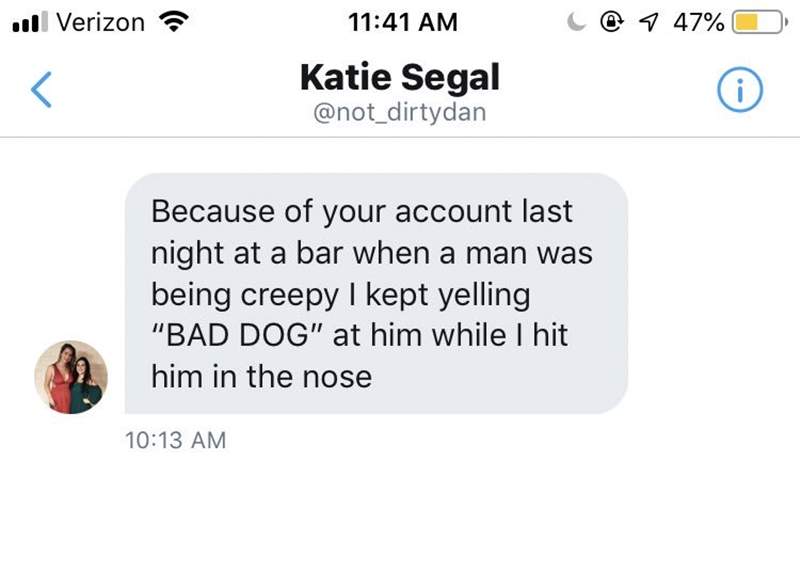Screen dimensions: 800x587
Task: Tap the Verizon carrier label
Action: (x=100, y=21)
